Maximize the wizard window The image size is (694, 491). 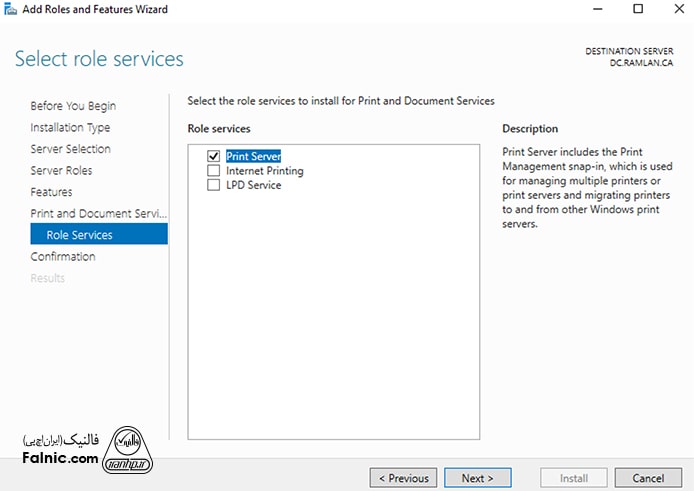click(638, 10)
